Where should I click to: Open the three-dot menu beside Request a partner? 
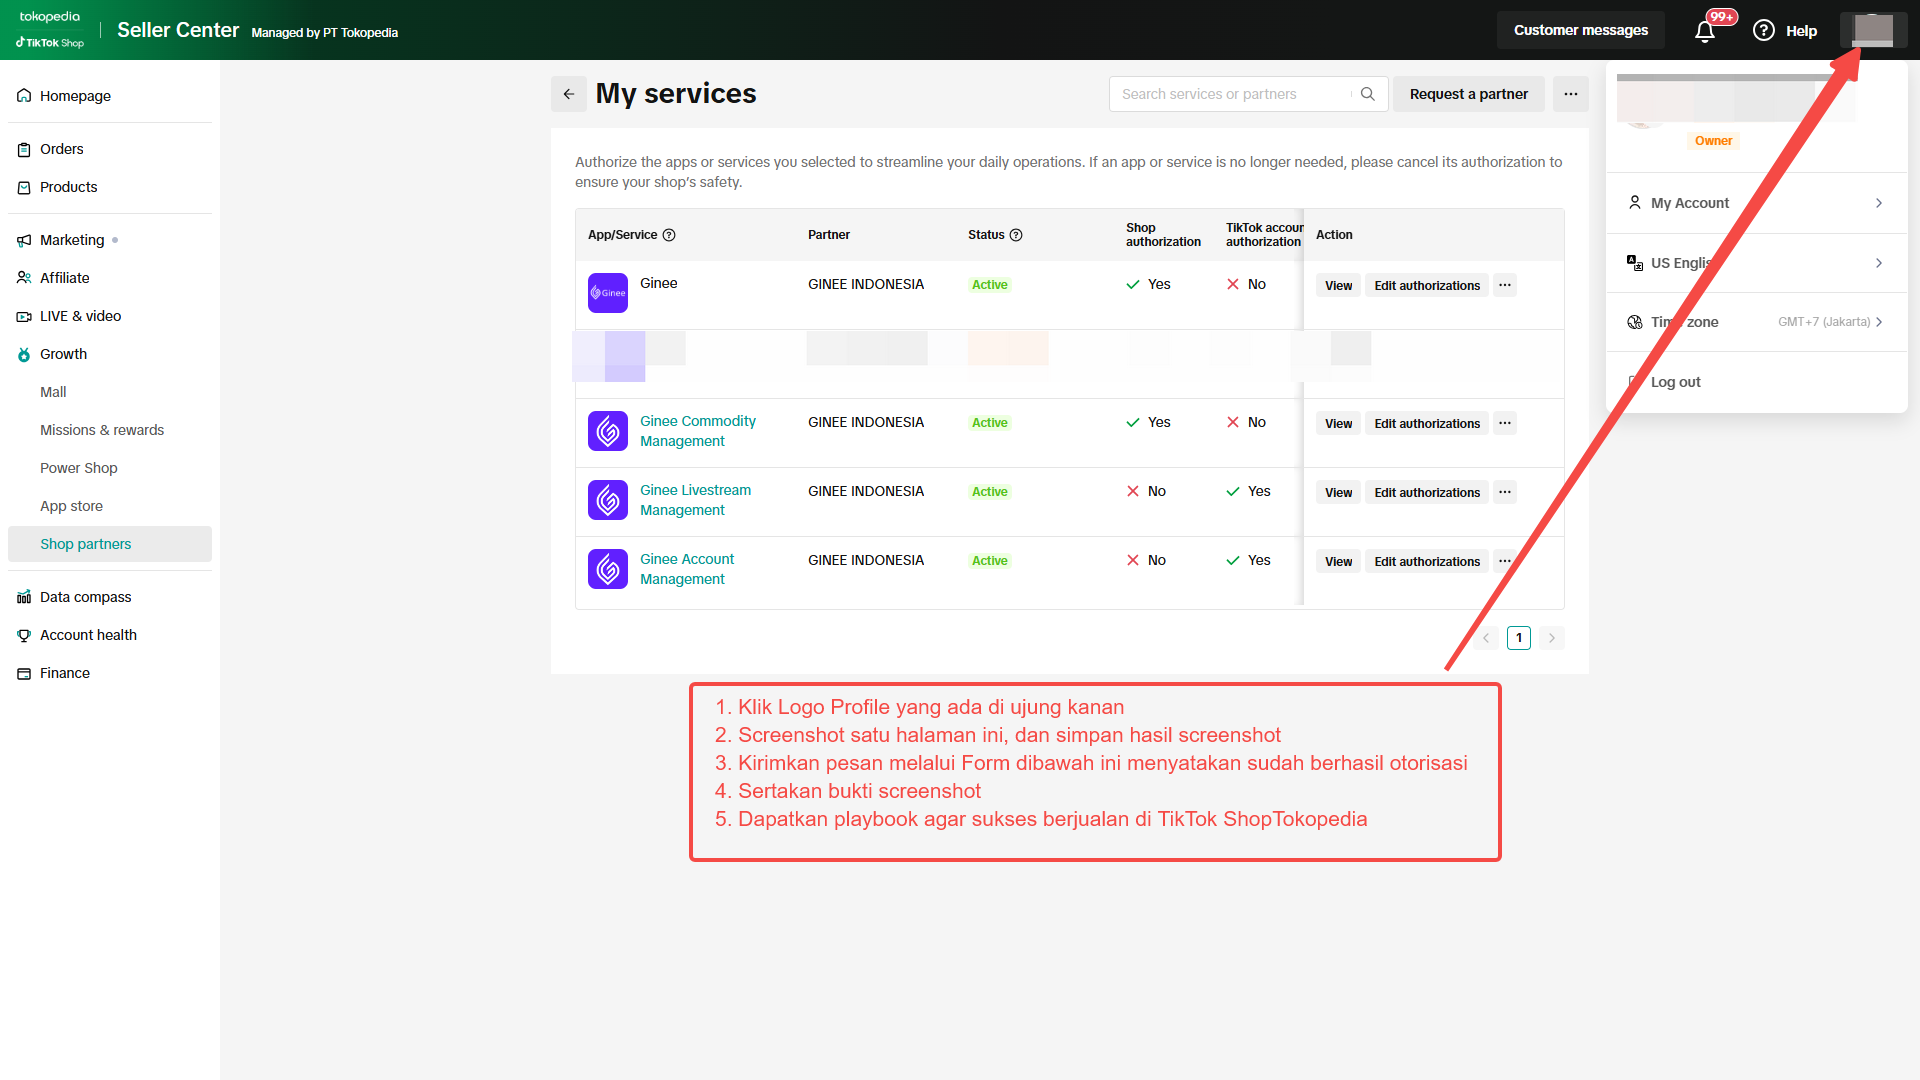click(x=1571, y=94)
